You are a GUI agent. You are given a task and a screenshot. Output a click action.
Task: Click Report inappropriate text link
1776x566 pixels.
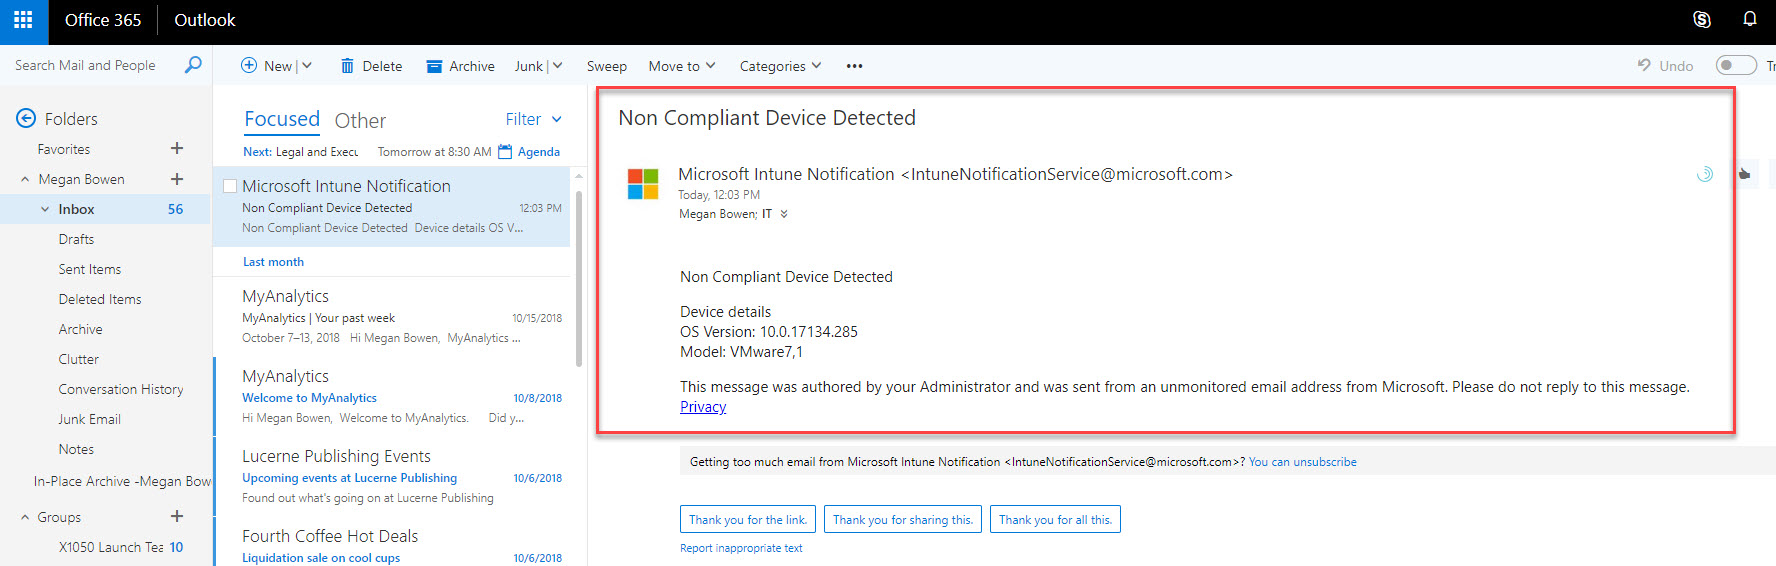(x=741, y=548)
